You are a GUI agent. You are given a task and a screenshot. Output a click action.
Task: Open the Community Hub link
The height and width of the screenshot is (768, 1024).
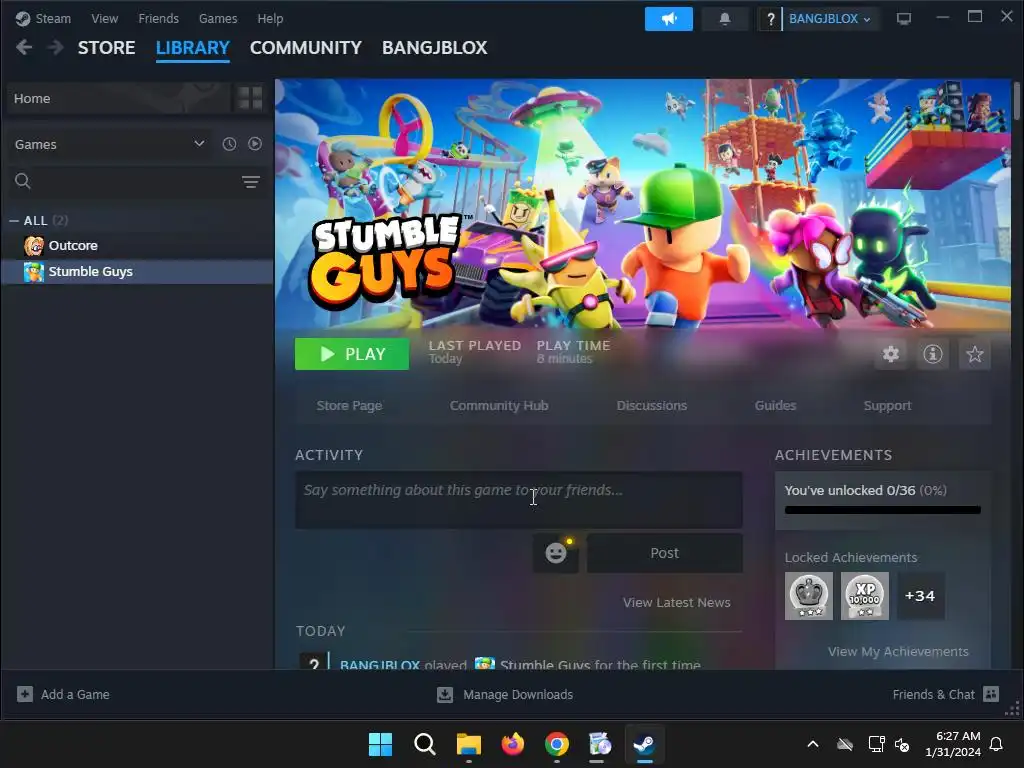click(x=499, y=406)
